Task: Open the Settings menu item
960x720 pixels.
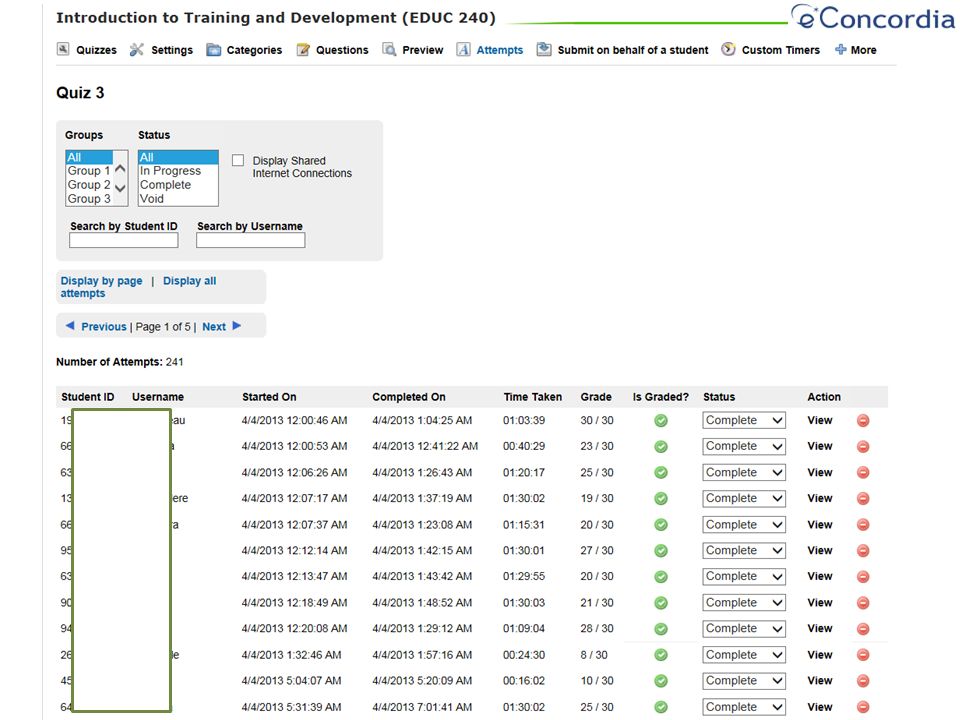Action: [172, 50]
